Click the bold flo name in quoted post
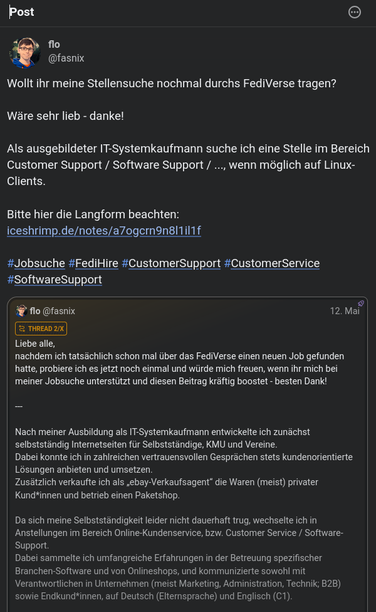Screen dimensions: 376x612 tap(35, 311)
